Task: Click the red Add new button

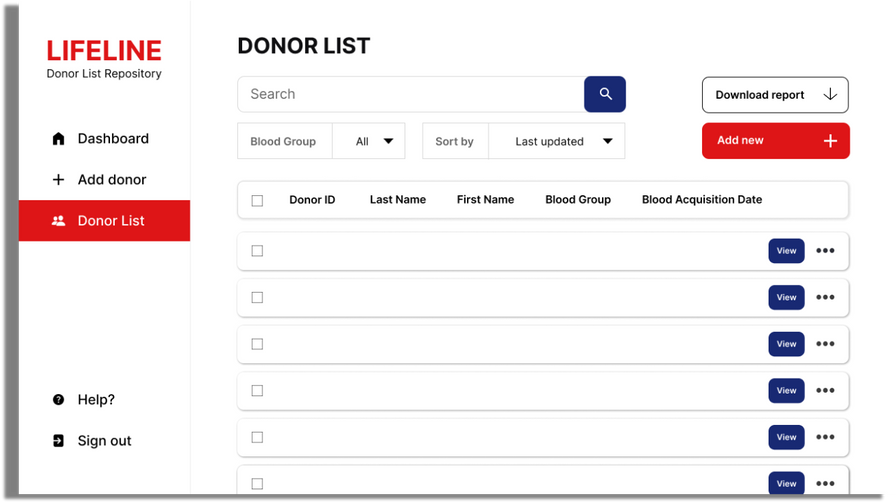Action: pyautogui.click(x=775, y=141)
